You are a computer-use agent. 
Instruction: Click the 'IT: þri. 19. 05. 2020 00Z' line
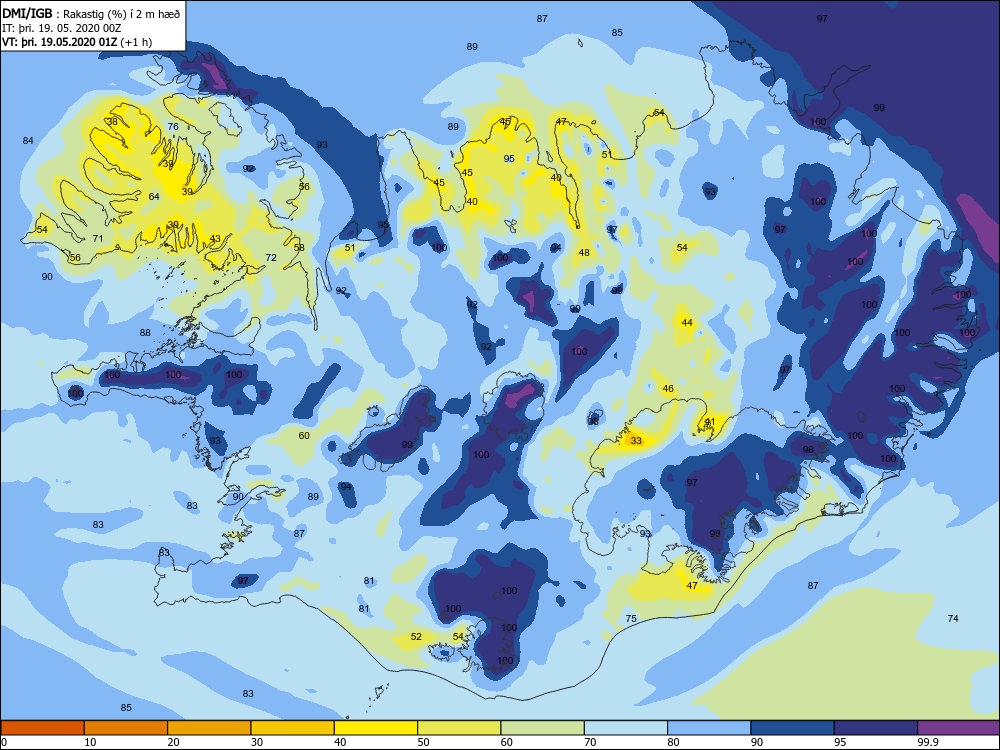[62, 28]
